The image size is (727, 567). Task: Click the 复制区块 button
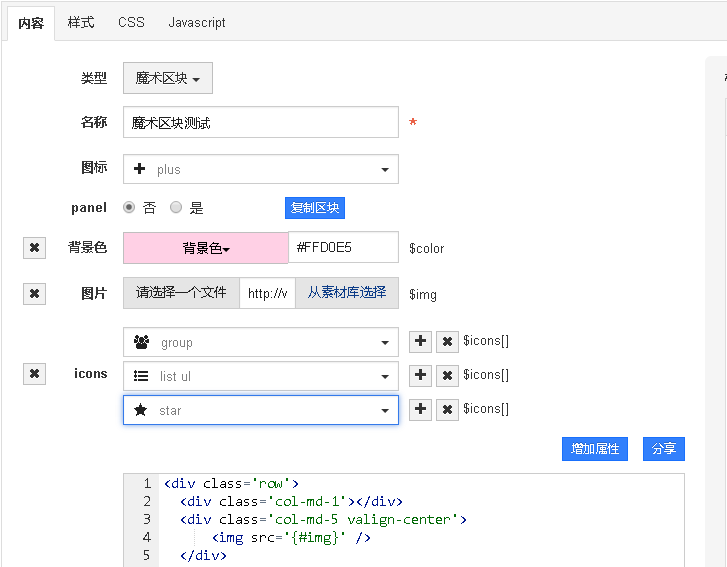point(315,208)
